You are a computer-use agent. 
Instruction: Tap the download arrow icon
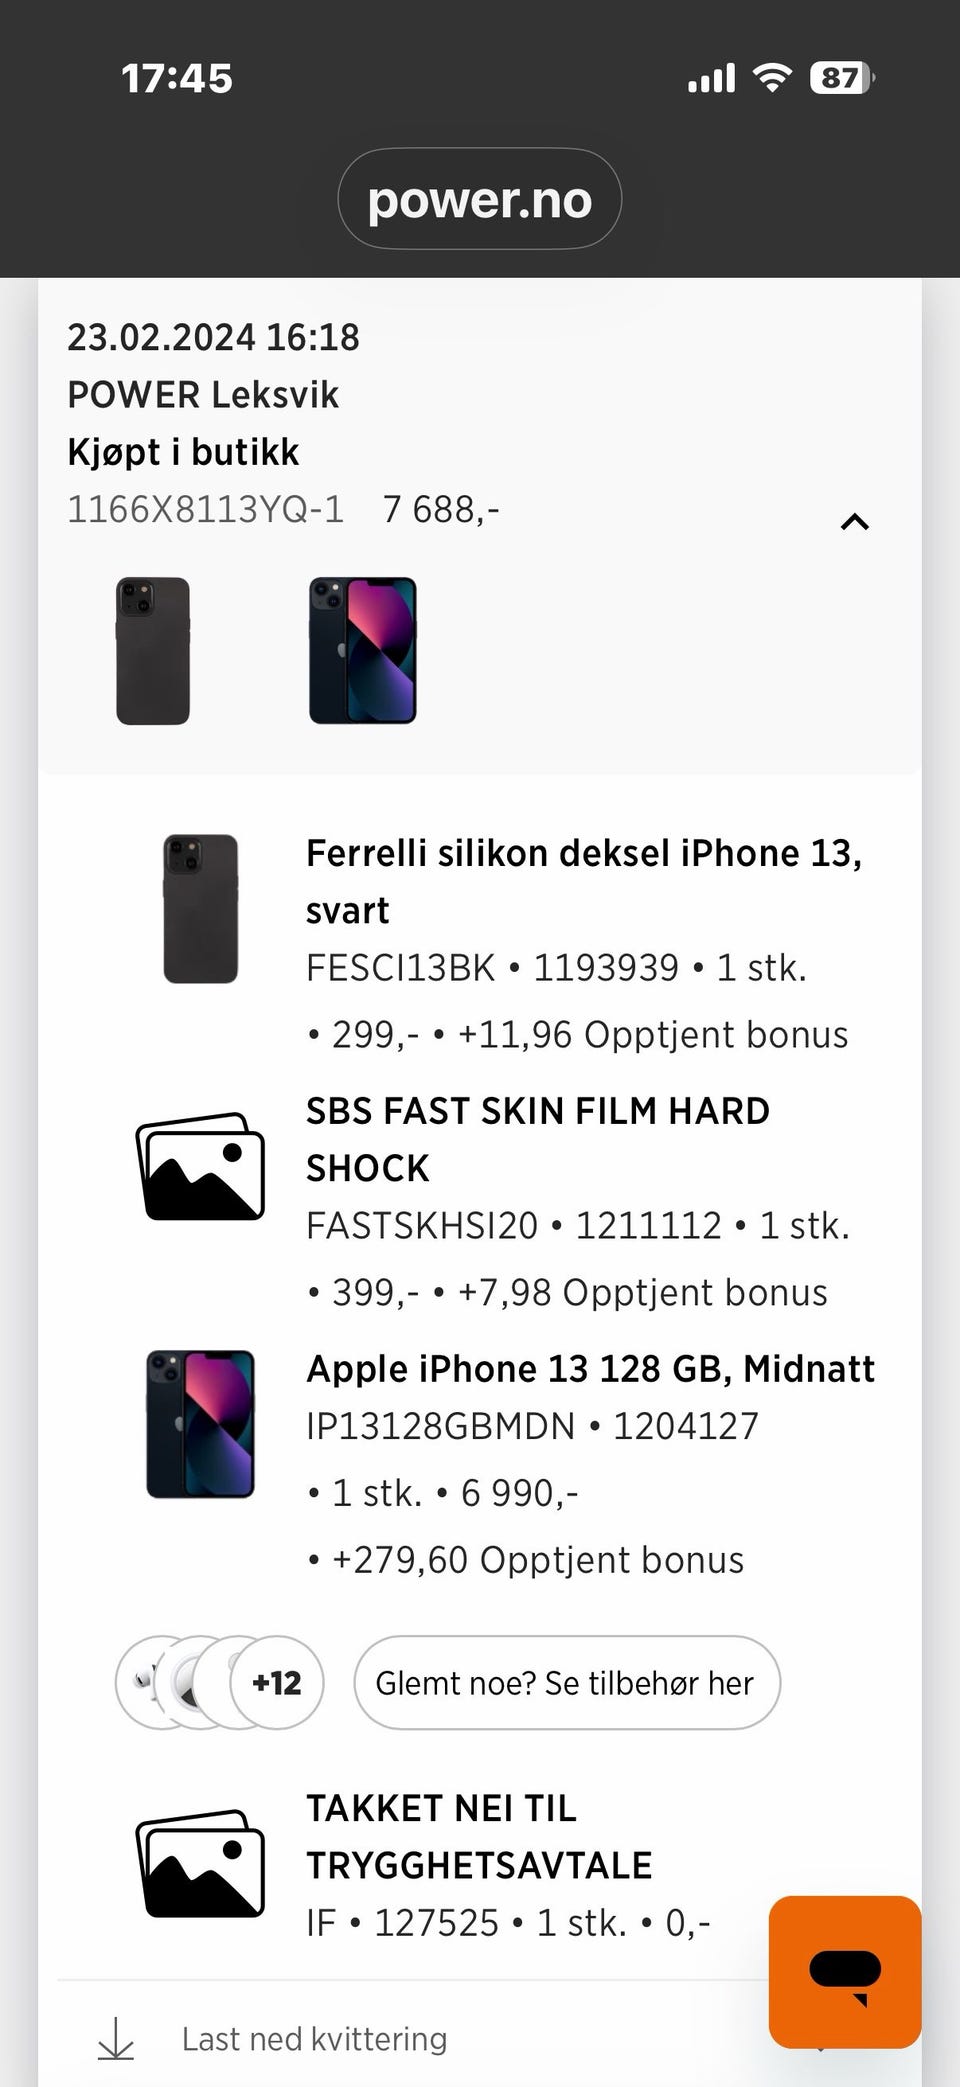pos(116,2039)
